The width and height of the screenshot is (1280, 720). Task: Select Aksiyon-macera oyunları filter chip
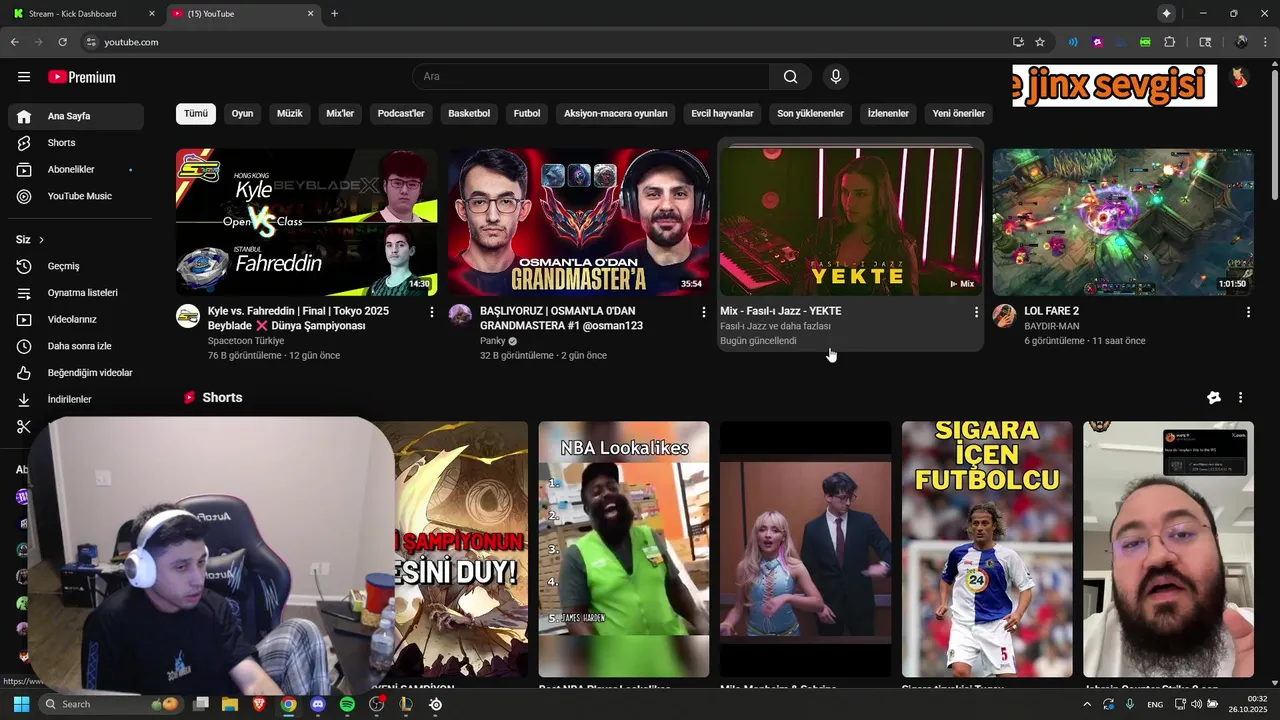(616, 114)
